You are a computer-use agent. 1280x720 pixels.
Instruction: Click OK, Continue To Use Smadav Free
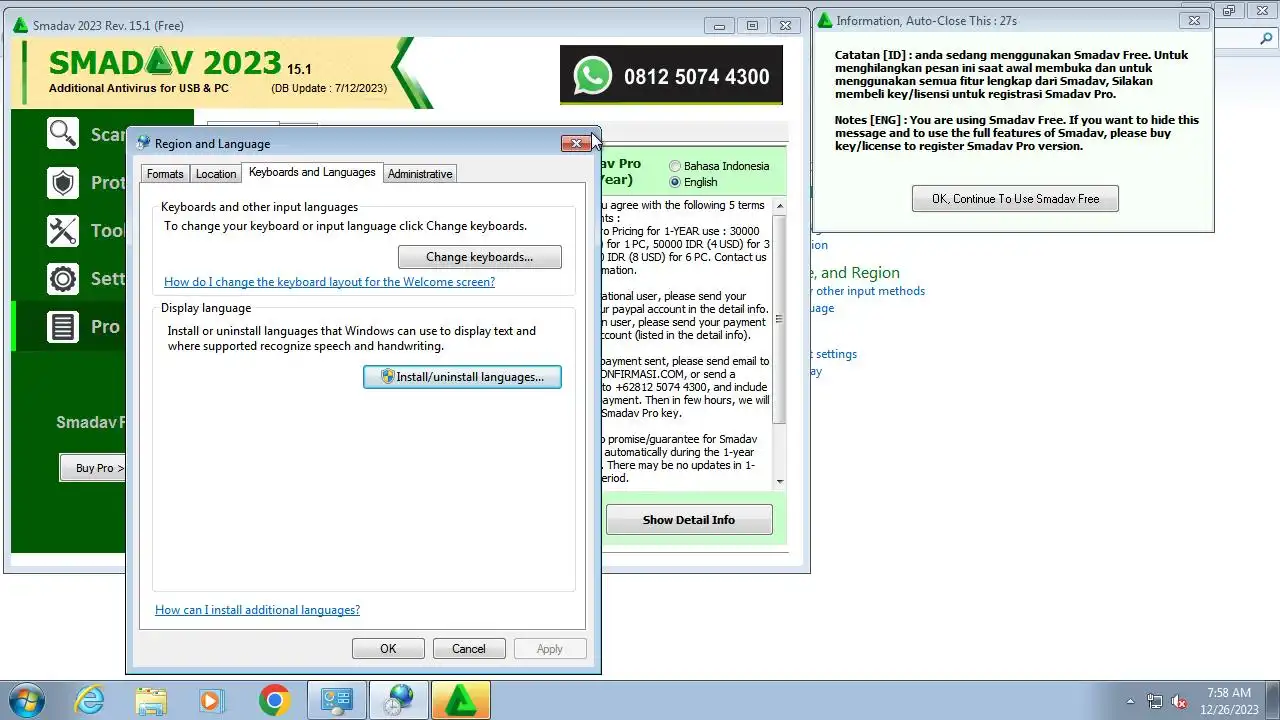coord(1015,199)
